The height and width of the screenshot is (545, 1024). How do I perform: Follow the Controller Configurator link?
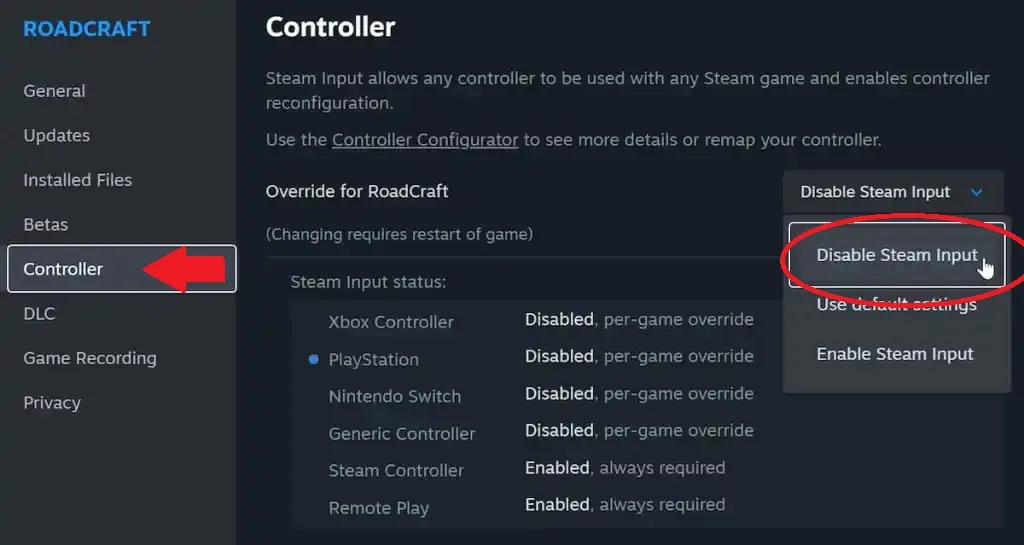[425, 140]
